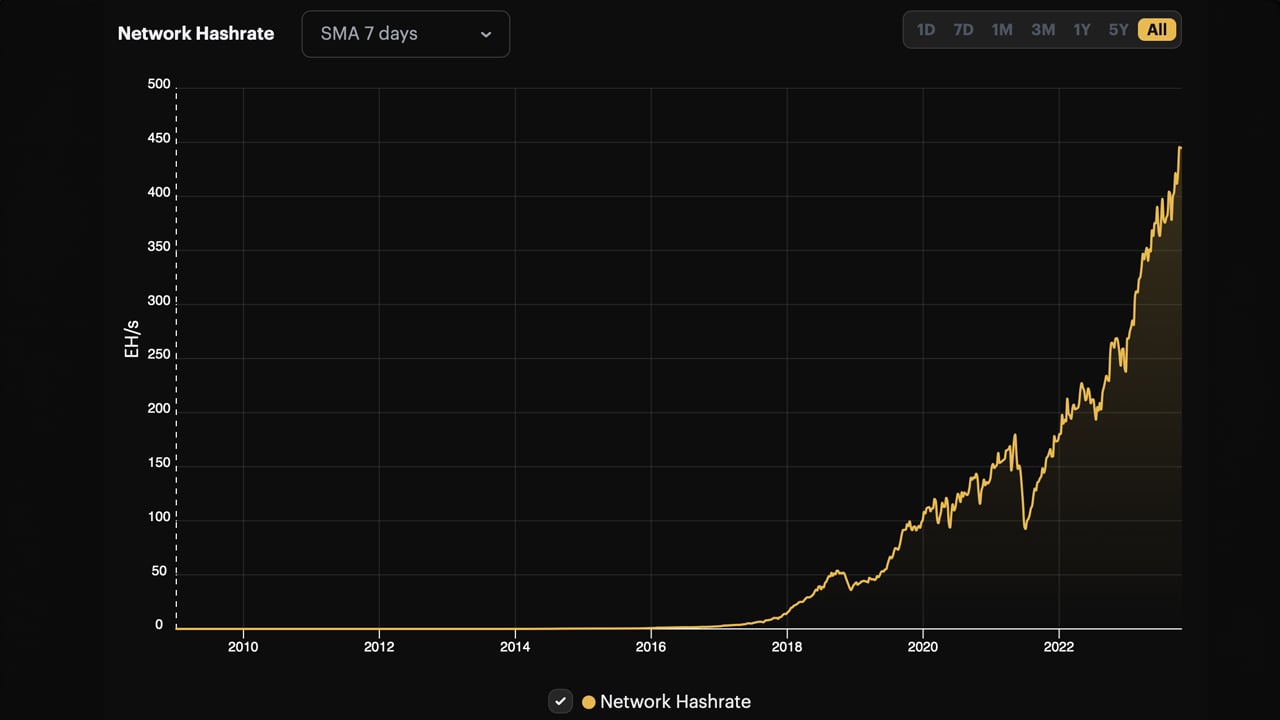Select the 3M time range
The image size is (1280, 720).
click(1043, 30)
